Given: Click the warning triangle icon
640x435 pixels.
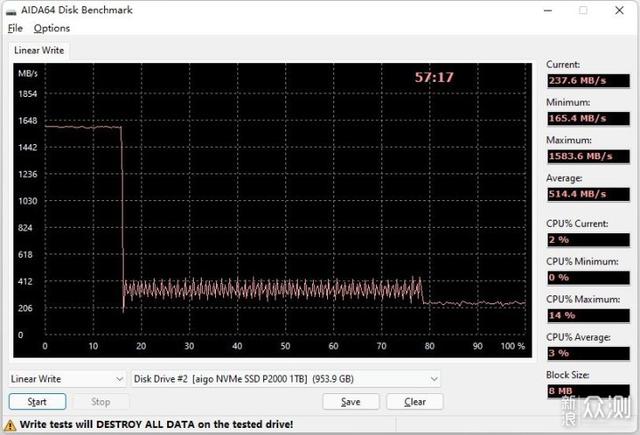Looking at the screenshot, I should click(10, 425).
